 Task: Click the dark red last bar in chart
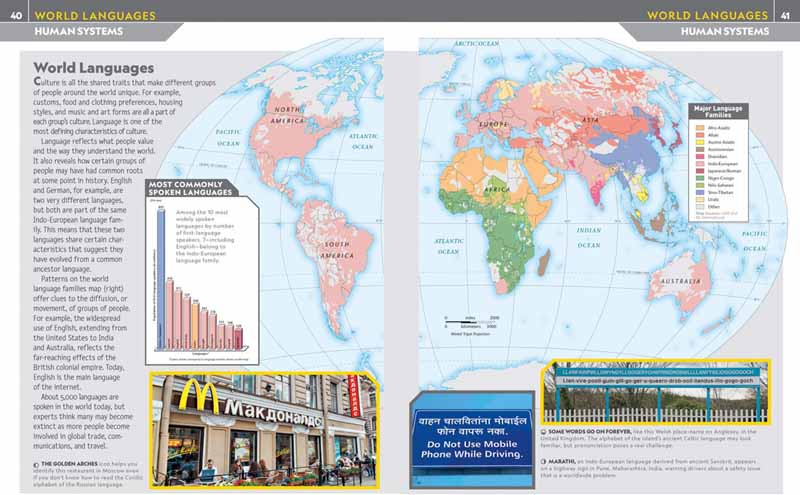[x=238, y=338]
